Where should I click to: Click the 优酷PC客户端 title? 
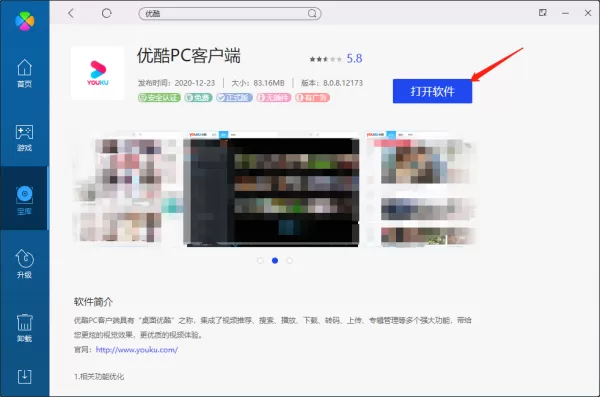tap(189, 56)
